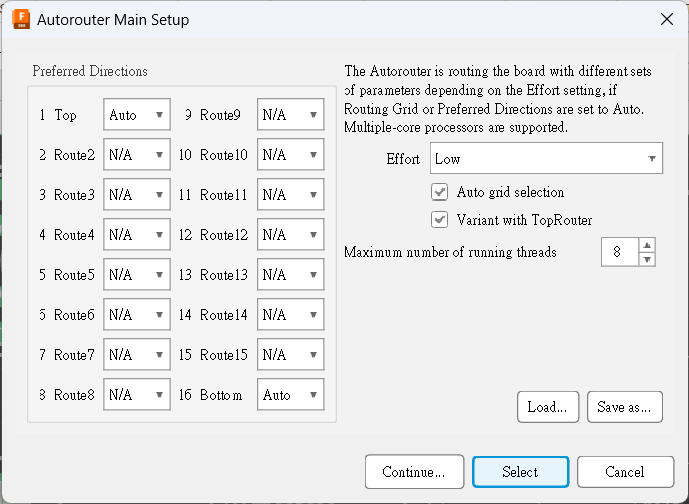The height and width of the screenshot is (504, 689).
Task: Open the Bottom layer direction dropdown
Action: pos(291,395)
